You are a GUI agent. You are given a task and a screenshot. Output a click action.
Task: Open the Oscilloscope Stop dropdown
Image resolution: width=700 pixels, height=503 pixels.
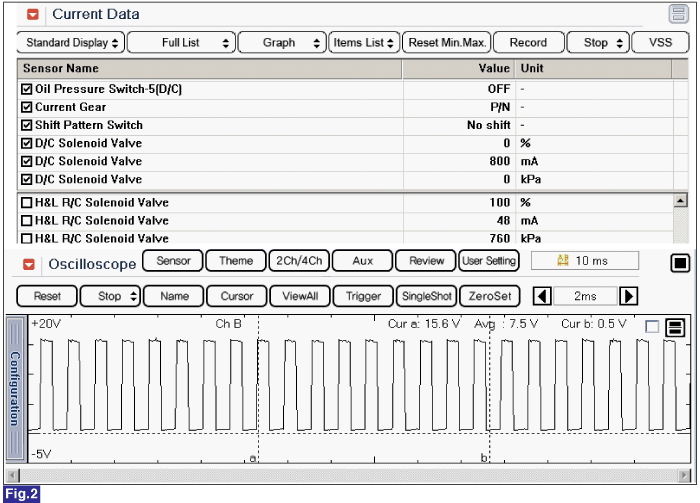110,296
